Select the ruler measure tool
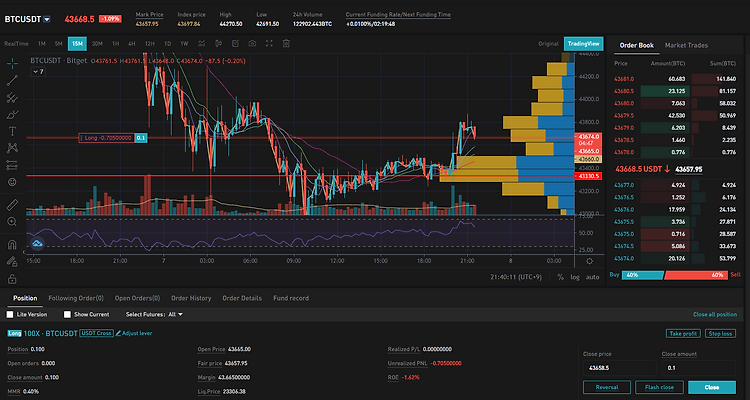 (x=12, y=205)
